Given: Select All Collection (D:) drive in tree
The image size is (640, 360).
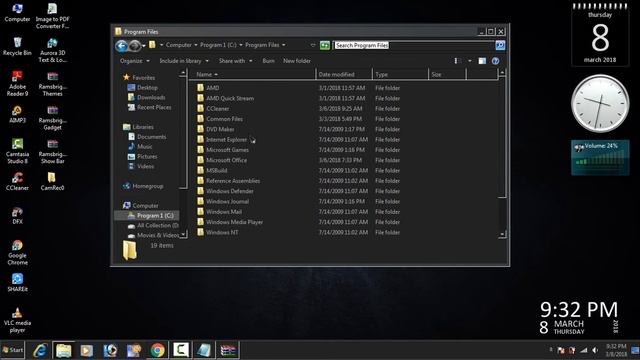Looking at the screenshot, I should (x=153, y=225).
